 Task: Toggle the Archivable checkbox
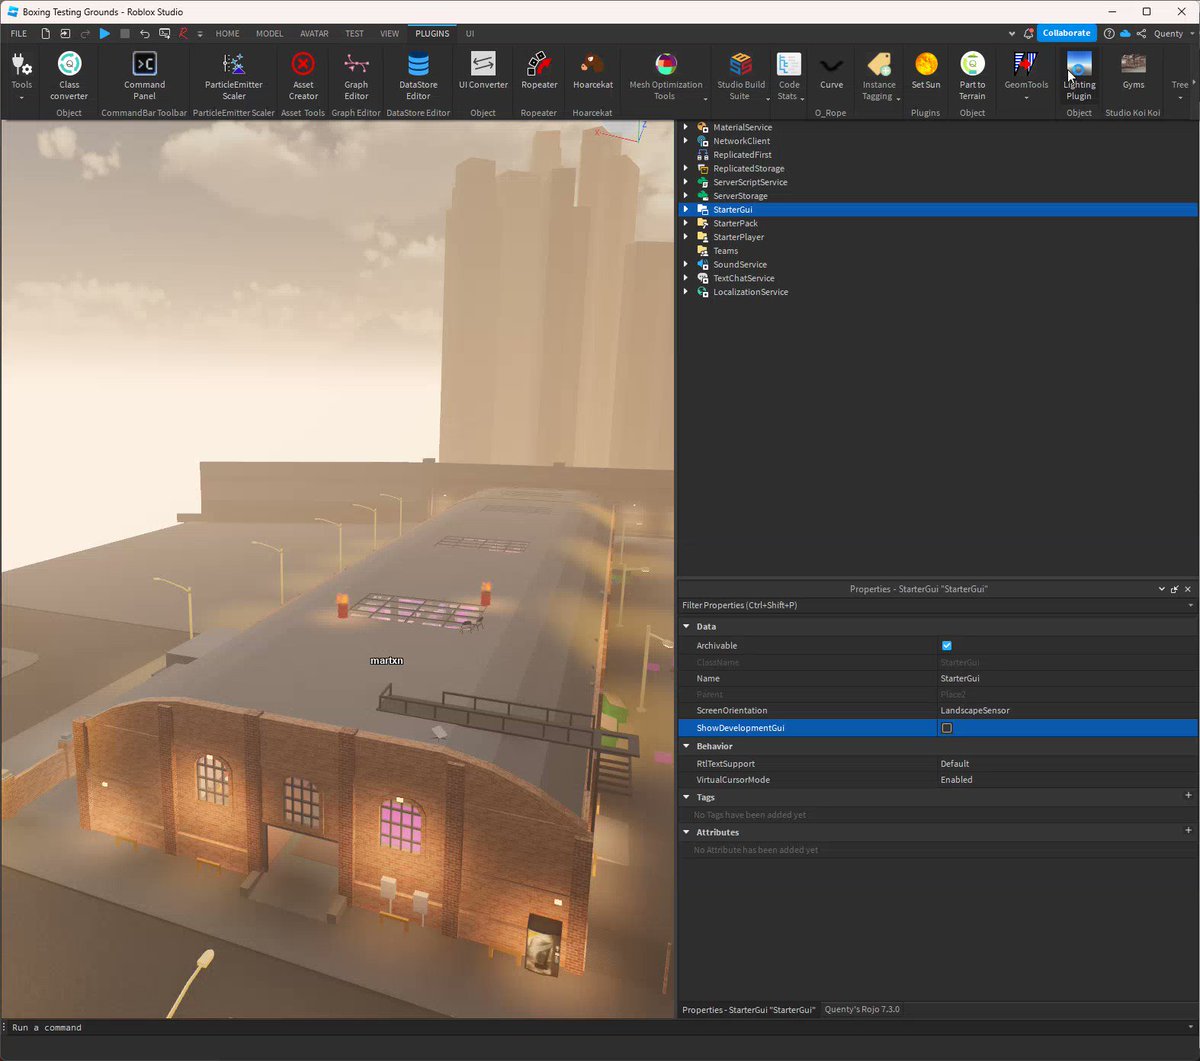(947, 646)
